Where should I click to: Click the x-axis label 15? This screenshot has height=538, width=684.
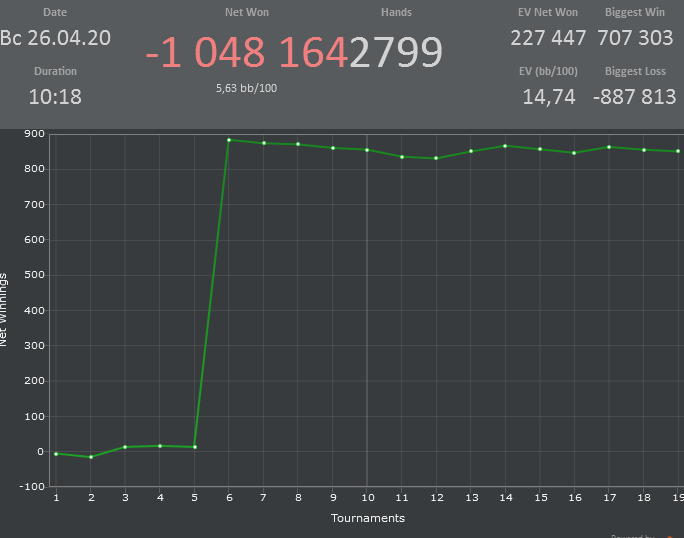tap(541, 498)
